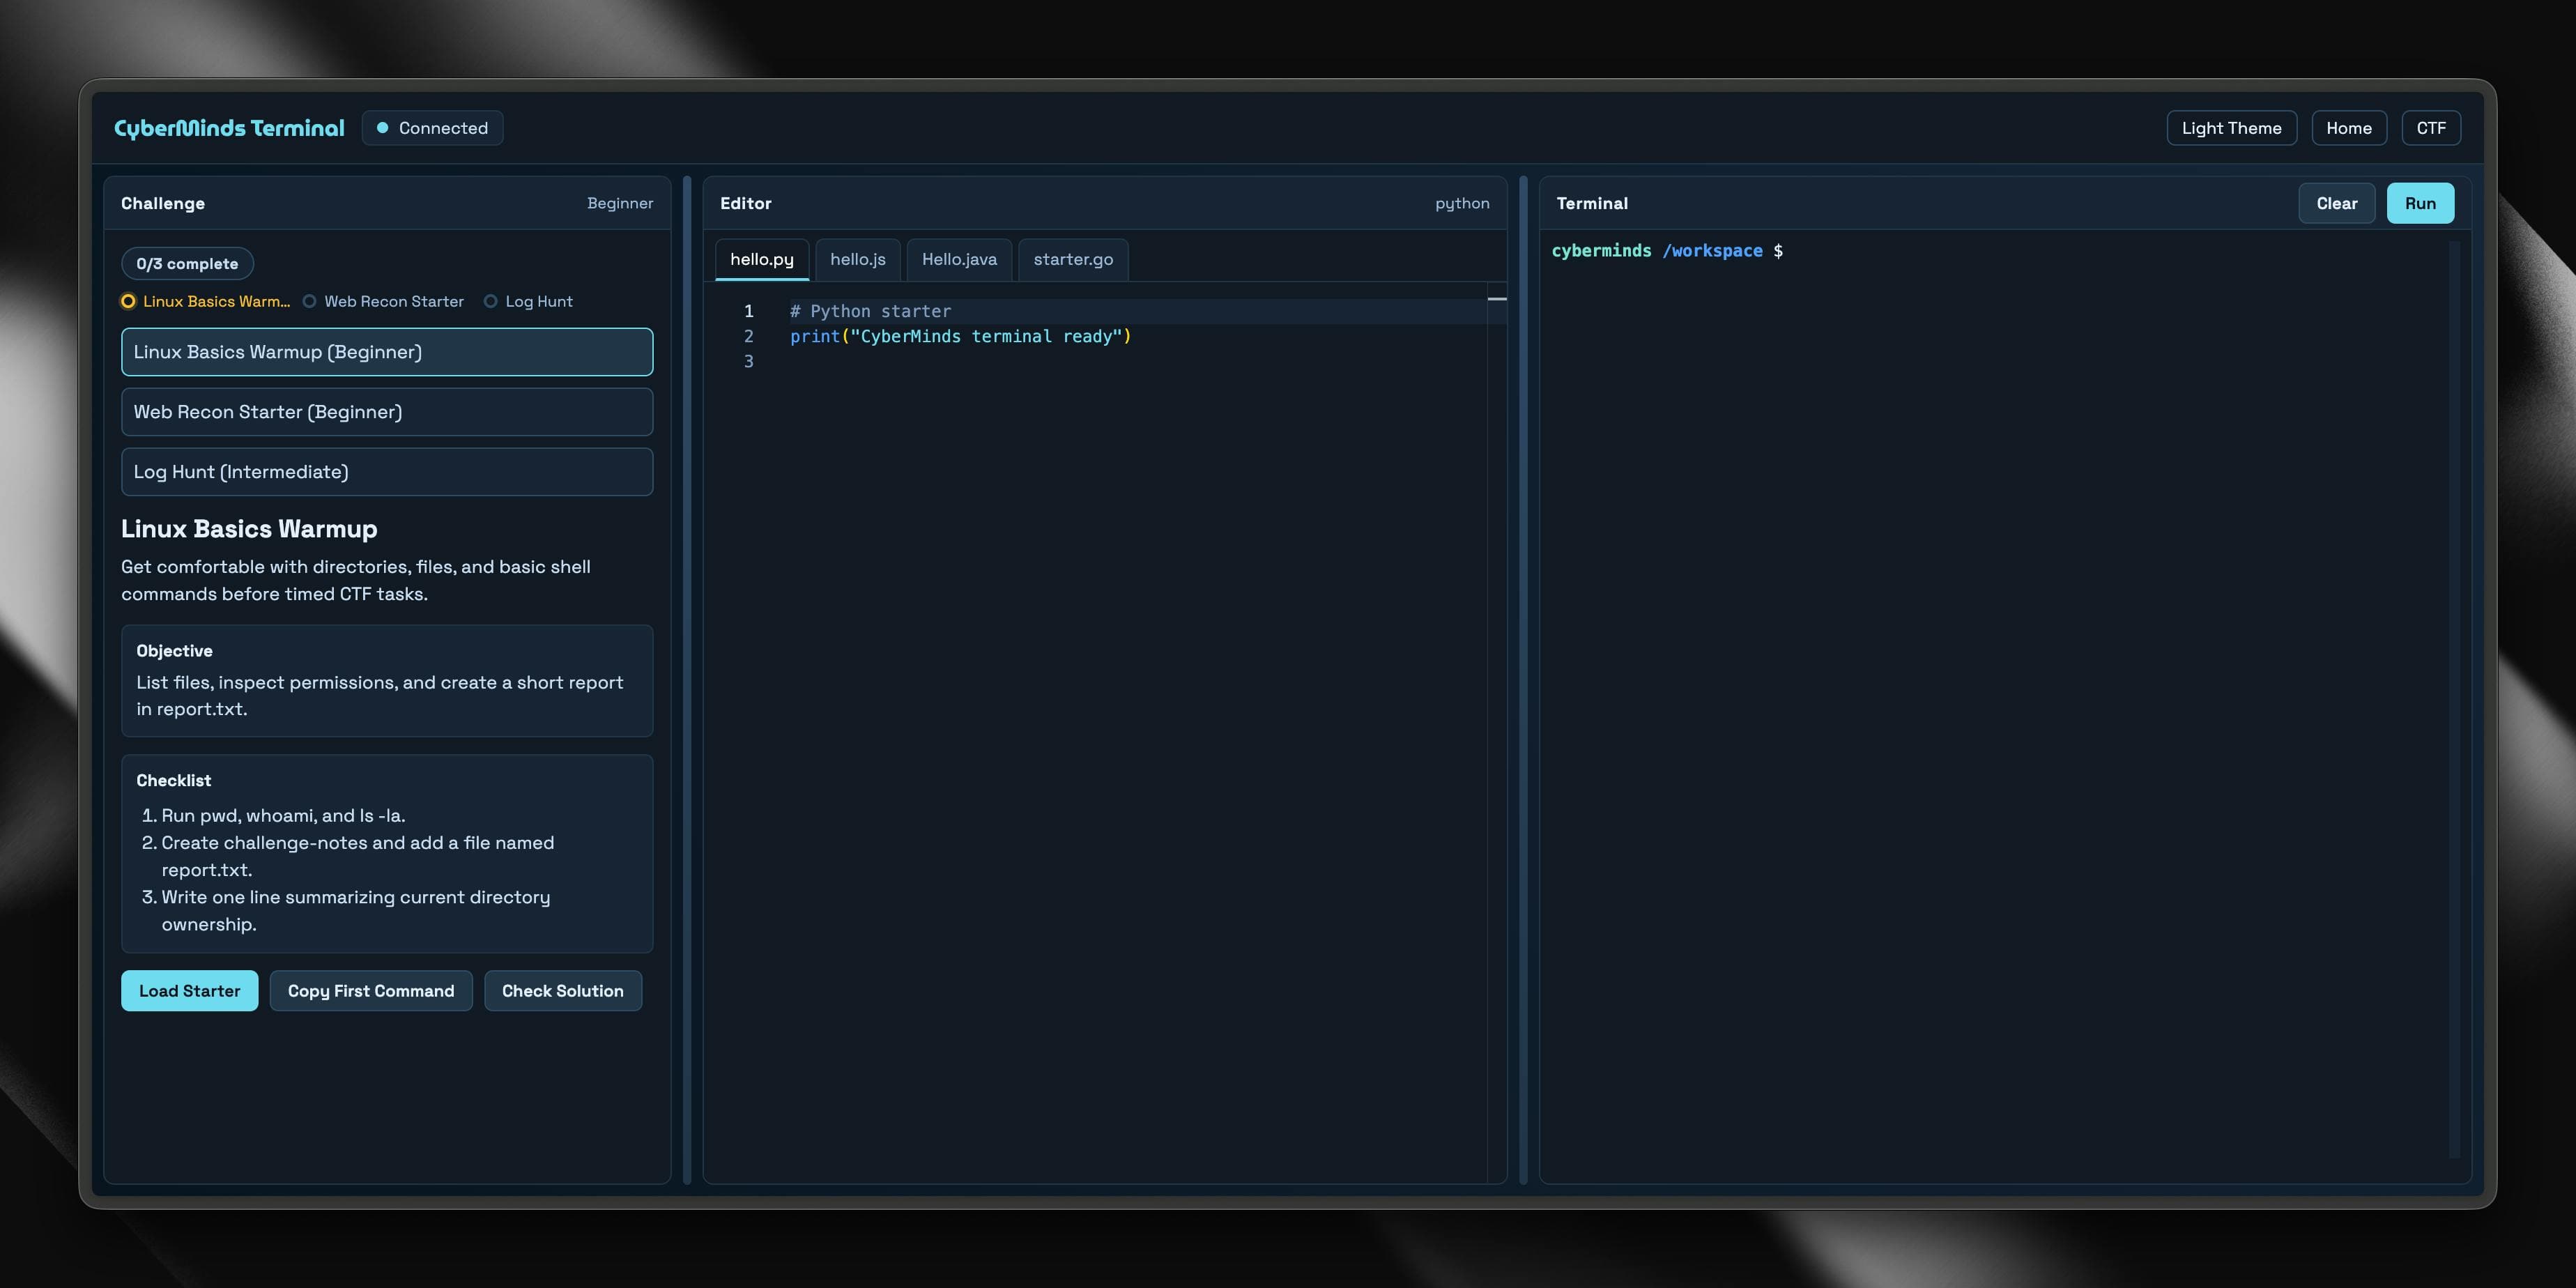Load Starter for the challenge

click(x=189, y=990)
